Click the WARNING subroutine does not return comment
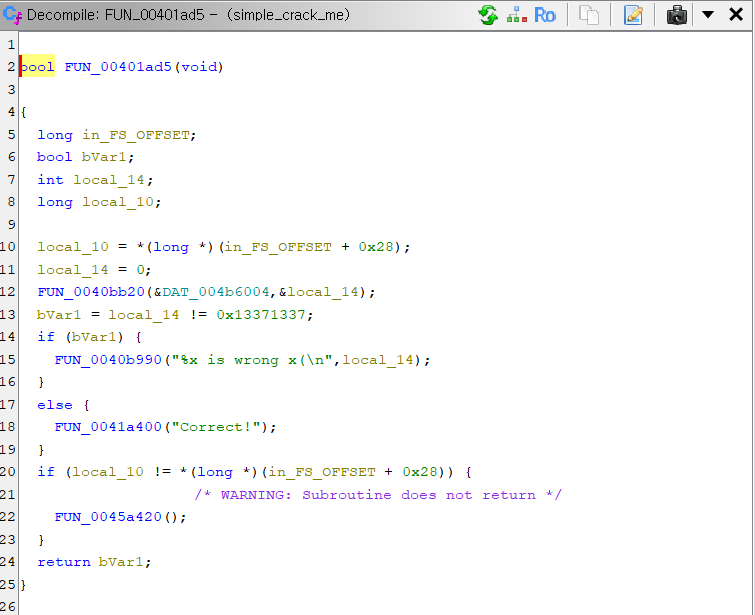Screen dimensions: 755x615 pyautogui.click(x=378, y=495)
